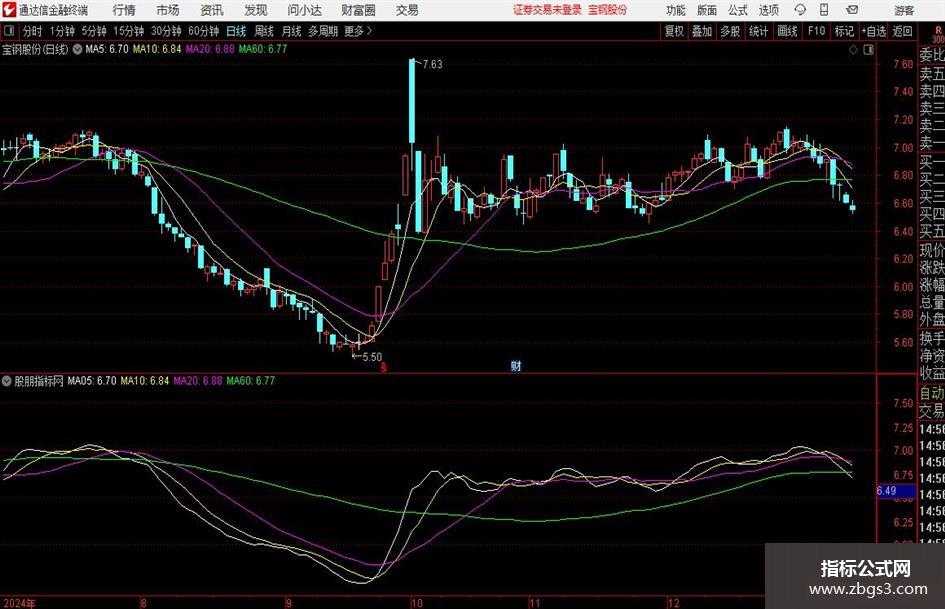The height and width of the screenshot is (609, 945).
Task: Open the 财富圈 menu
Action: point(358,10)
